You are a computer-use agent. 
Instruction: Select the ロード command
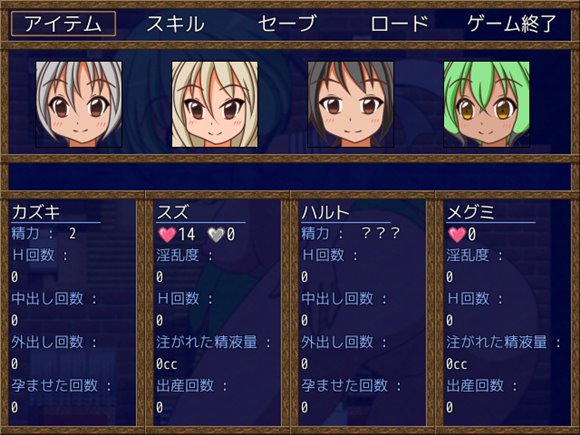[399, 24]
